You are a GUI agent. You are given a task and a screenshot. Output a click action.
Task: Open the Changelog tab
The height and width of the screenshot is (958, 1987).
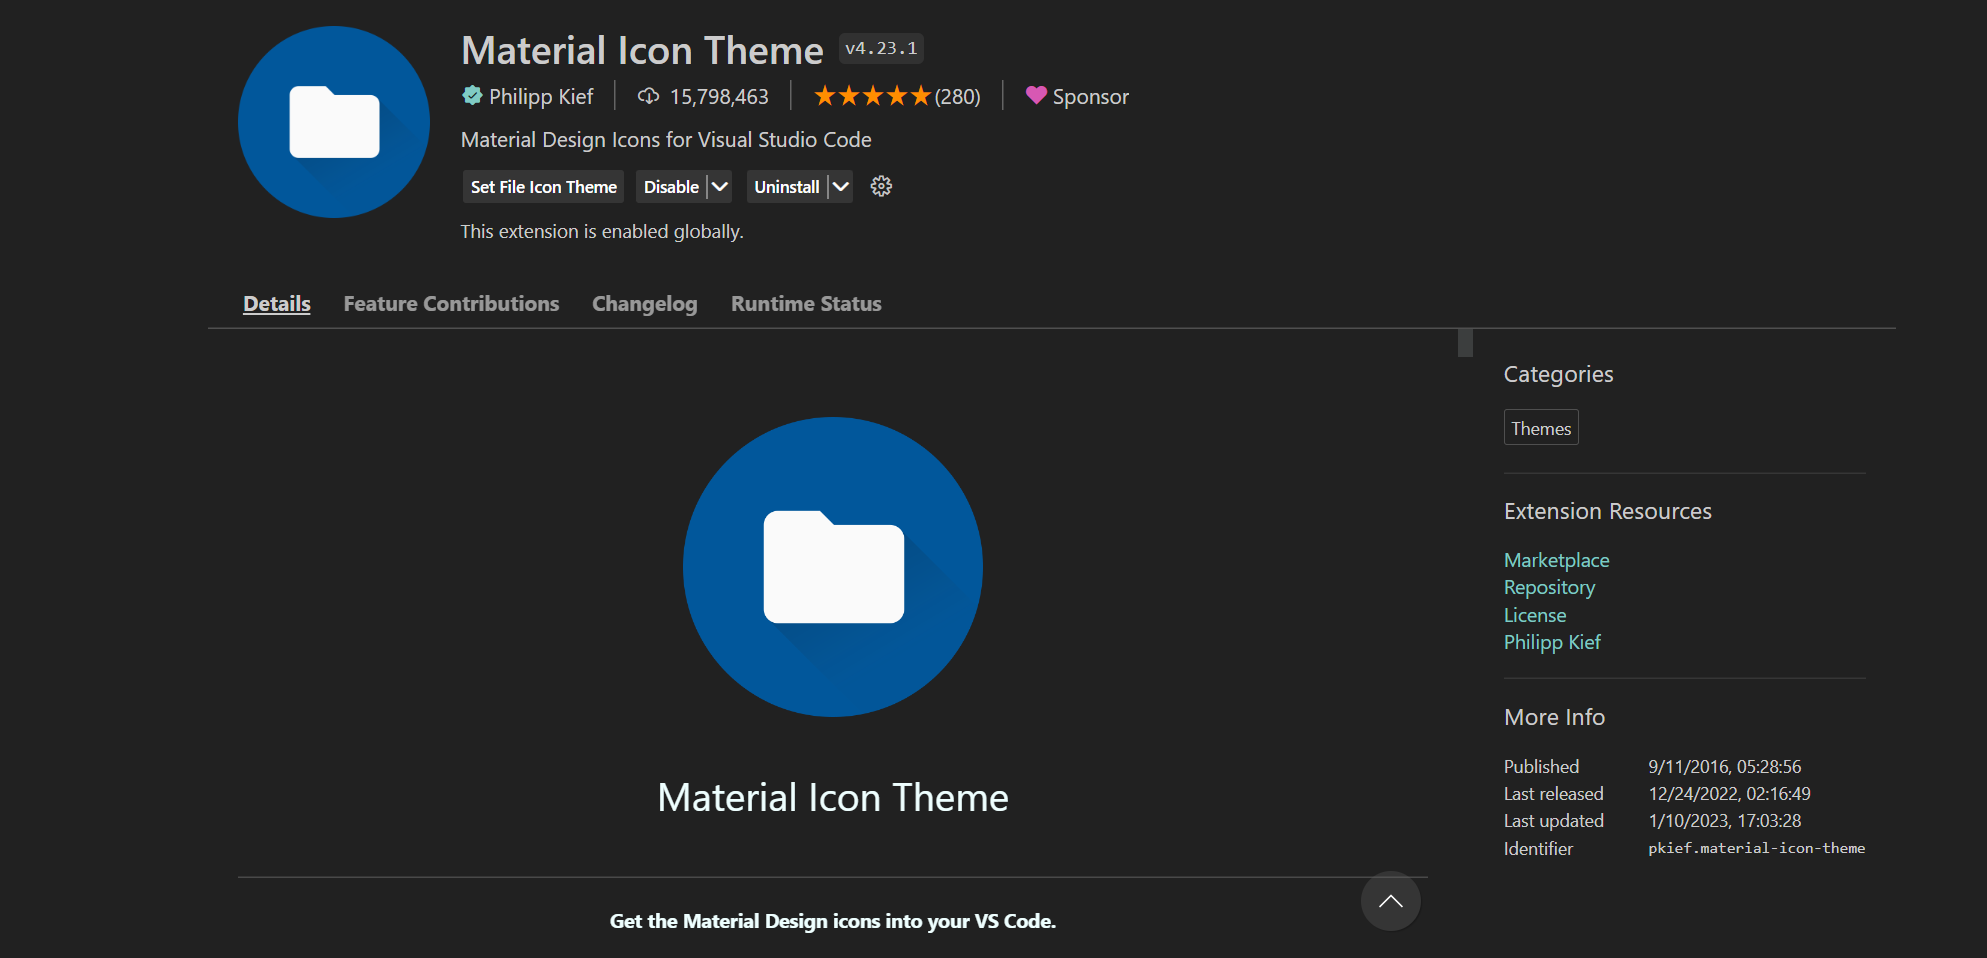point(645,304)
